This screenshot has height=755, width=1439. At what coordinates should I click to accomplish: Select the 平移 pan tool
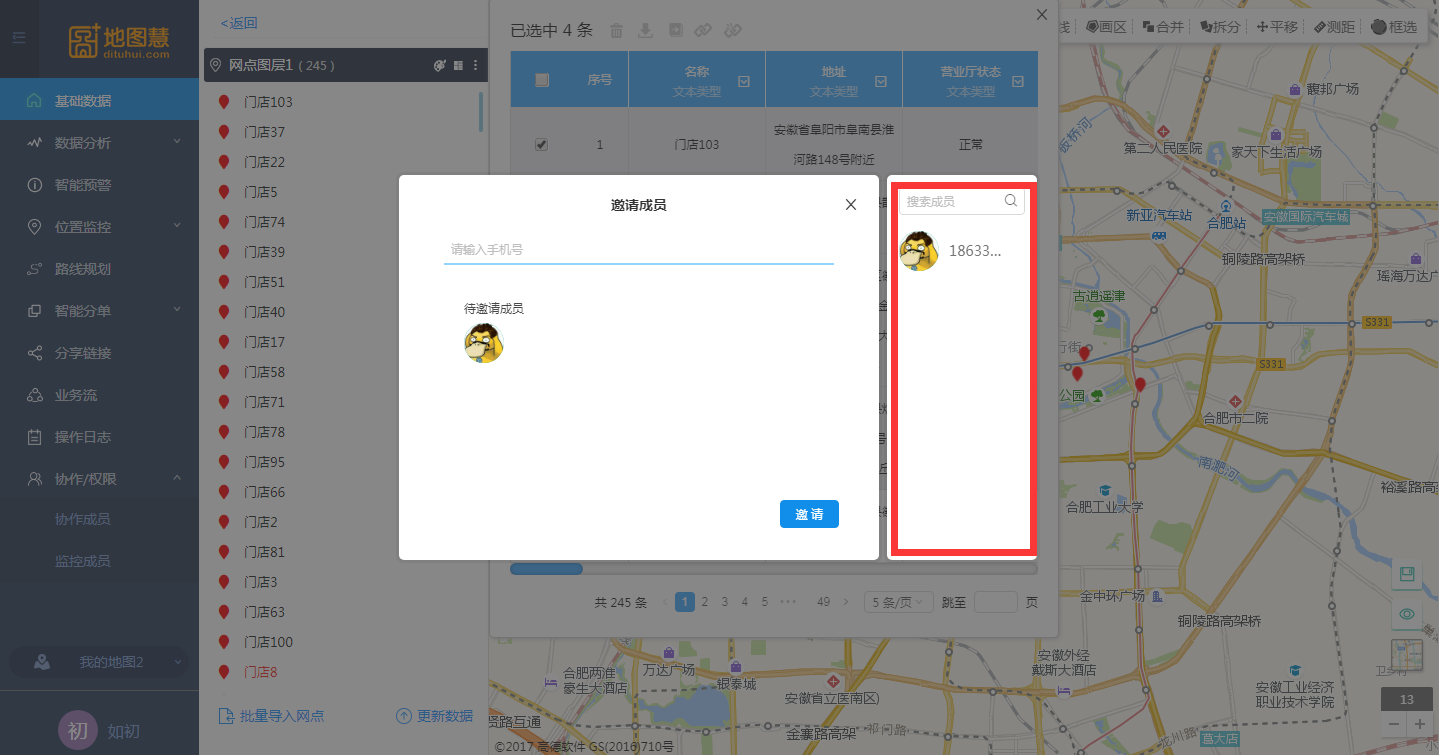[1277, 27]
